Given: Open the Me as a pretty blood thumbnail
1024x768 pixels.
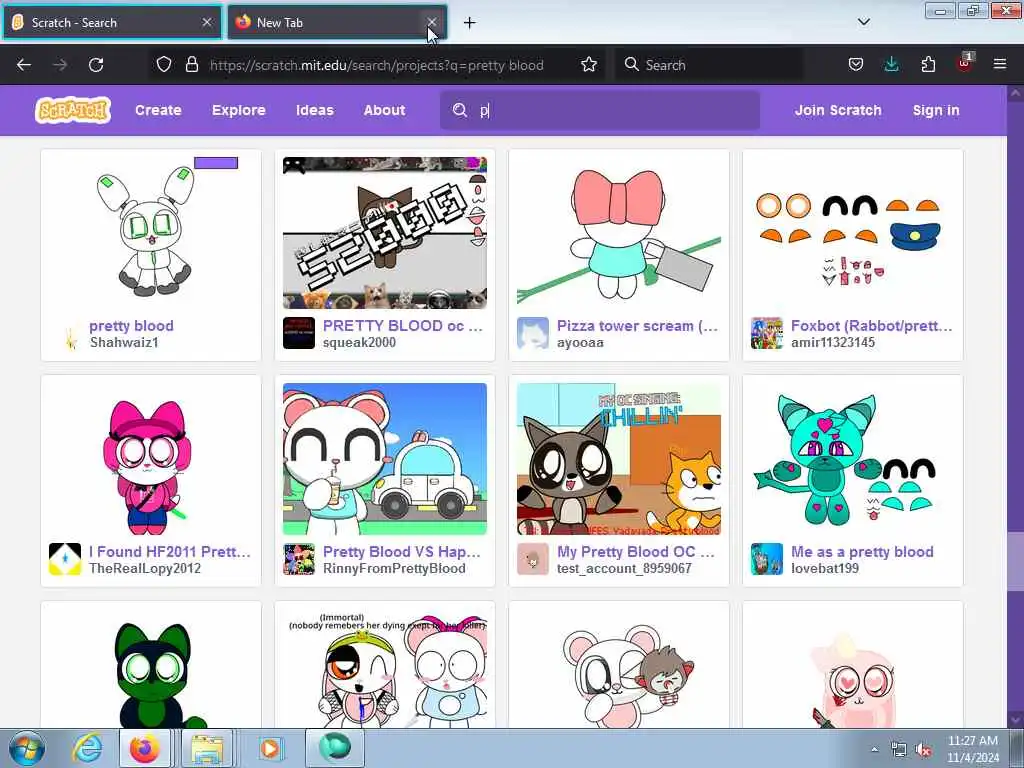Looking at the screenshot, I should point(852,458).
